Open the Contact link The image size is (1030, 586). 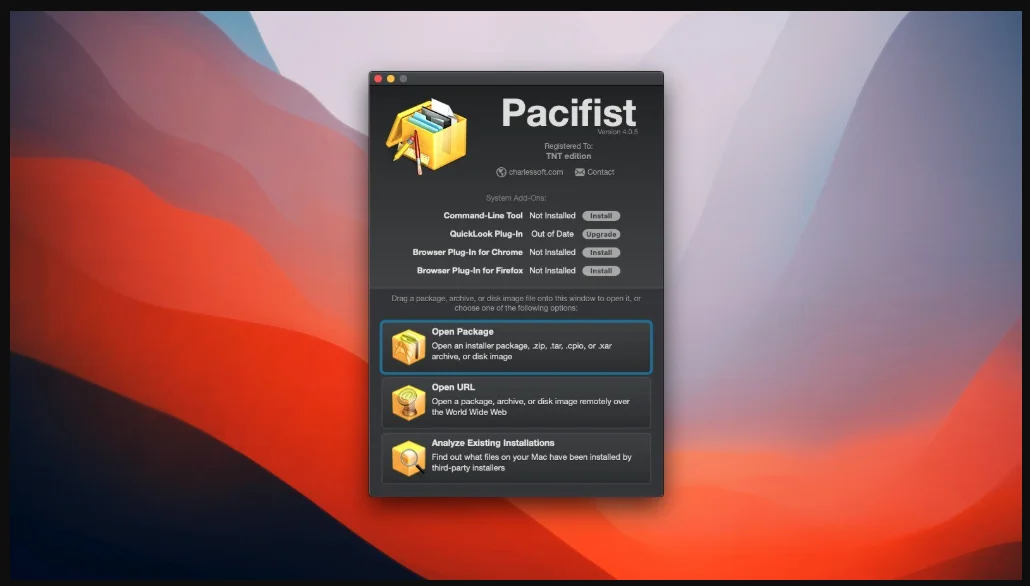(x=600, y=172)
